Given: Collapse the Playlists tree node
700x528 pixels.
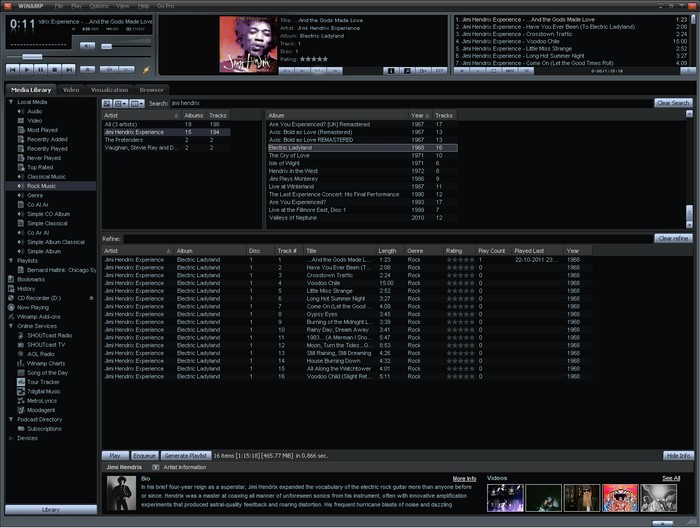Looking at the screenshot, I should (x=11, y=260).
